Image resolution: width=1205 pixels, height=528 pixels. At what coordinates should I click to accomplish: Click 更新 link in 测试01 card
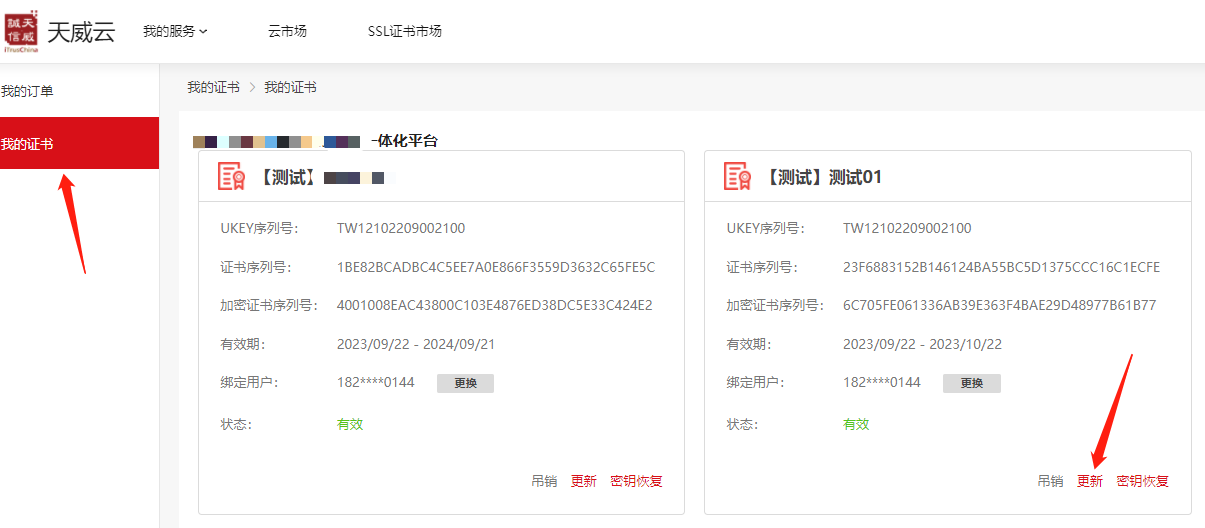coord(1089,481)
